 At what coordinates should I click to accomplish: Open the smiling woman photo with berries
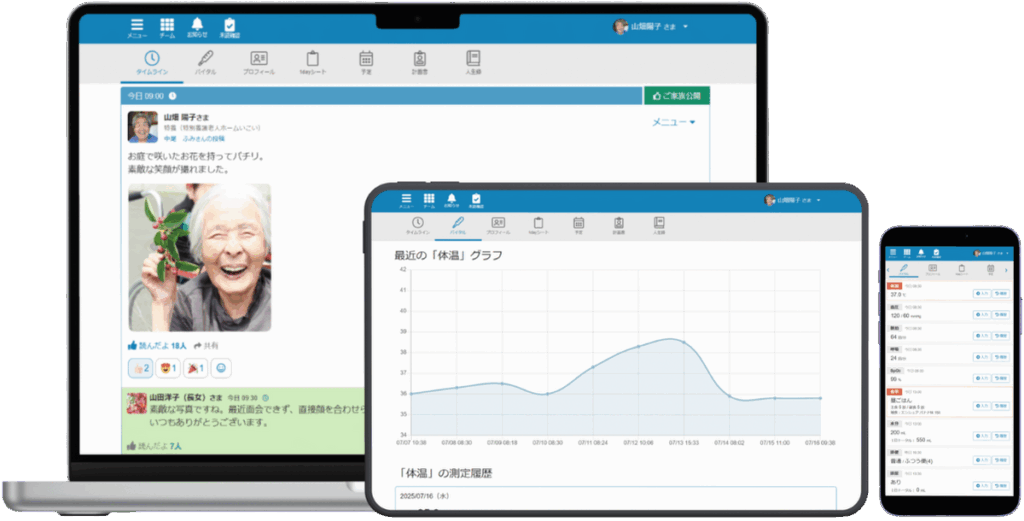coord(199,257)
